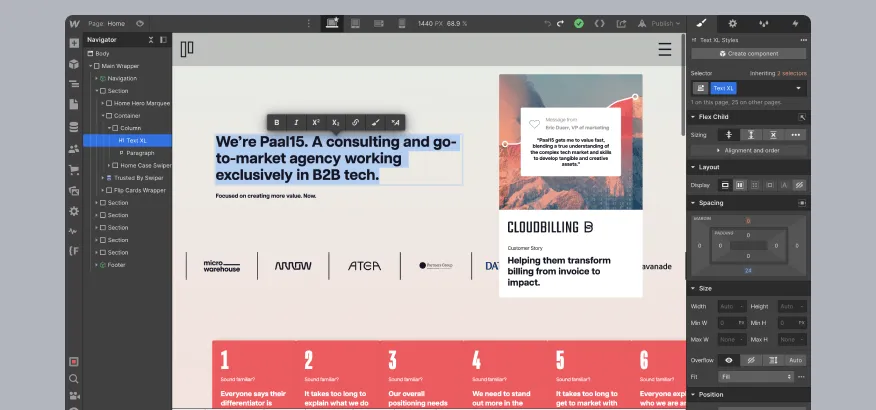Switch to the Element Settings gear tab
This screenshot has width=876, height=410.
[x=732, y=23]
